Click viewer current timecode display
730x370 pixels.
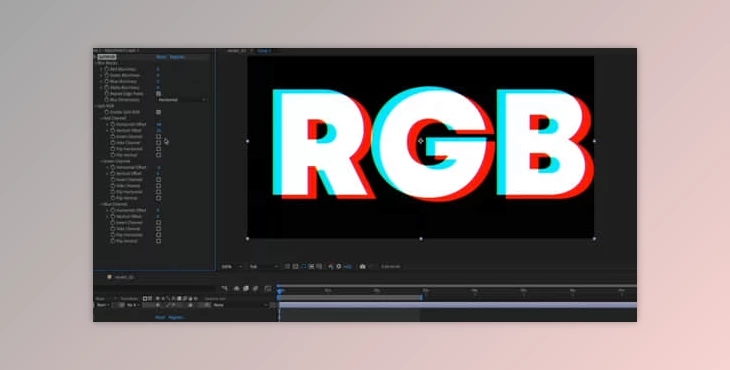(x=390, y=267)
